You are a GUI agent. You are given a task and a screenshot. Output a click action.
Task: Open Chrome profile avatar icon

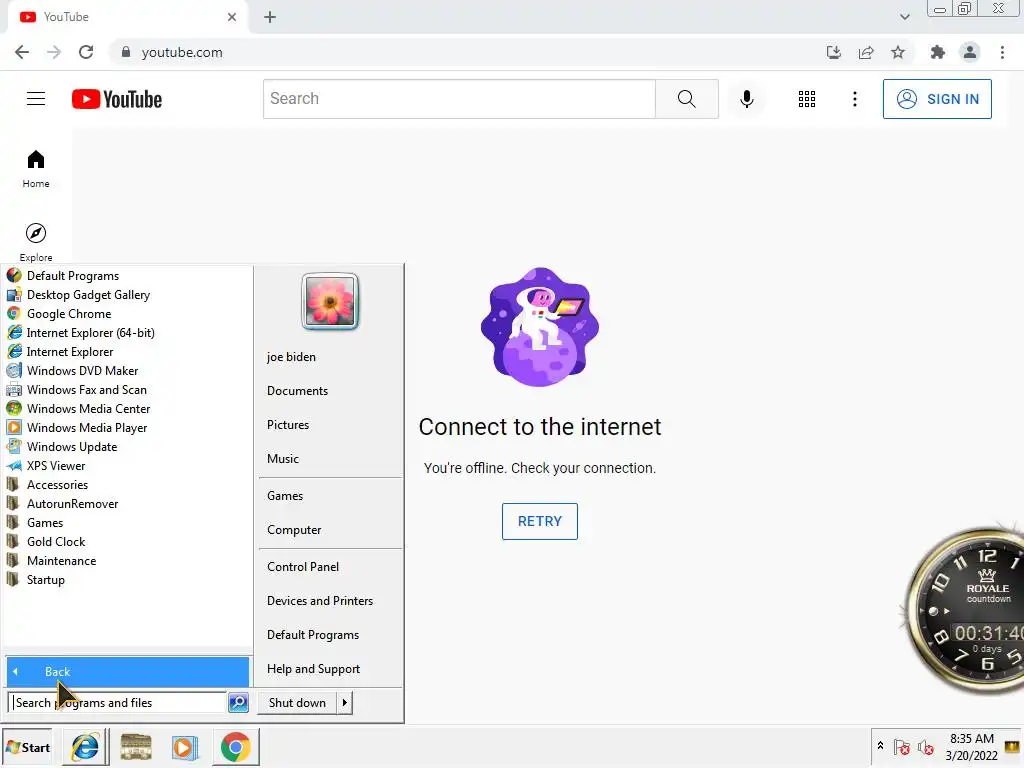point(970,52)
